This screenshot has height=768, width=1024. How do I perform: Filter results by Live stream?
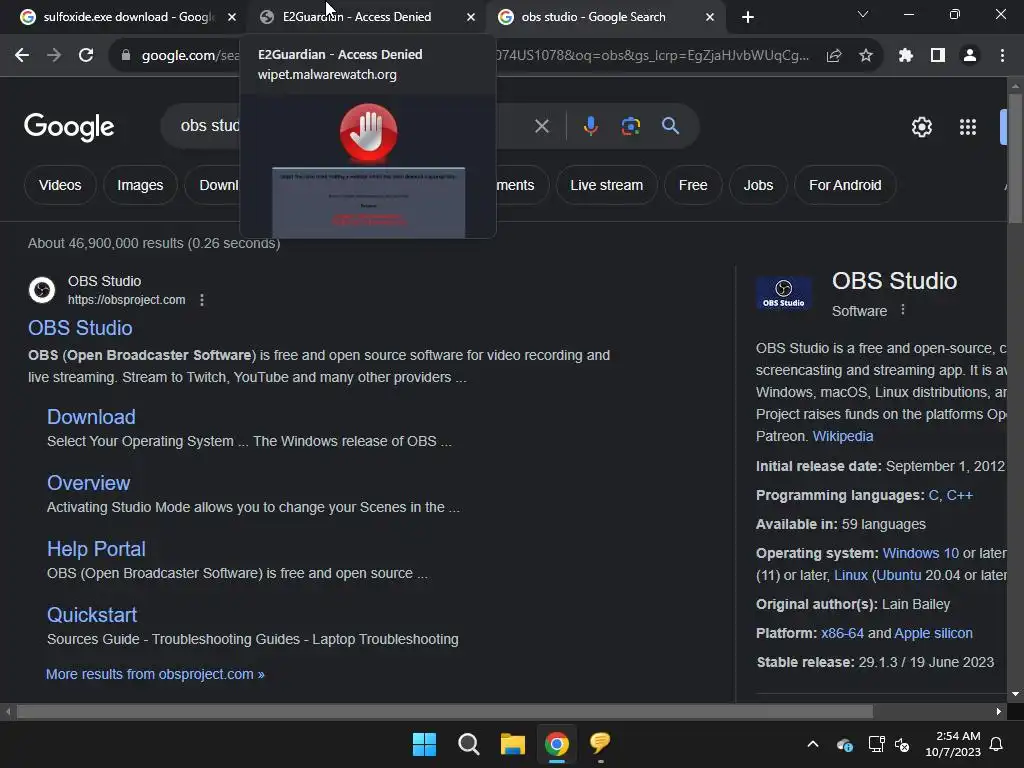(x=607, y=185)
